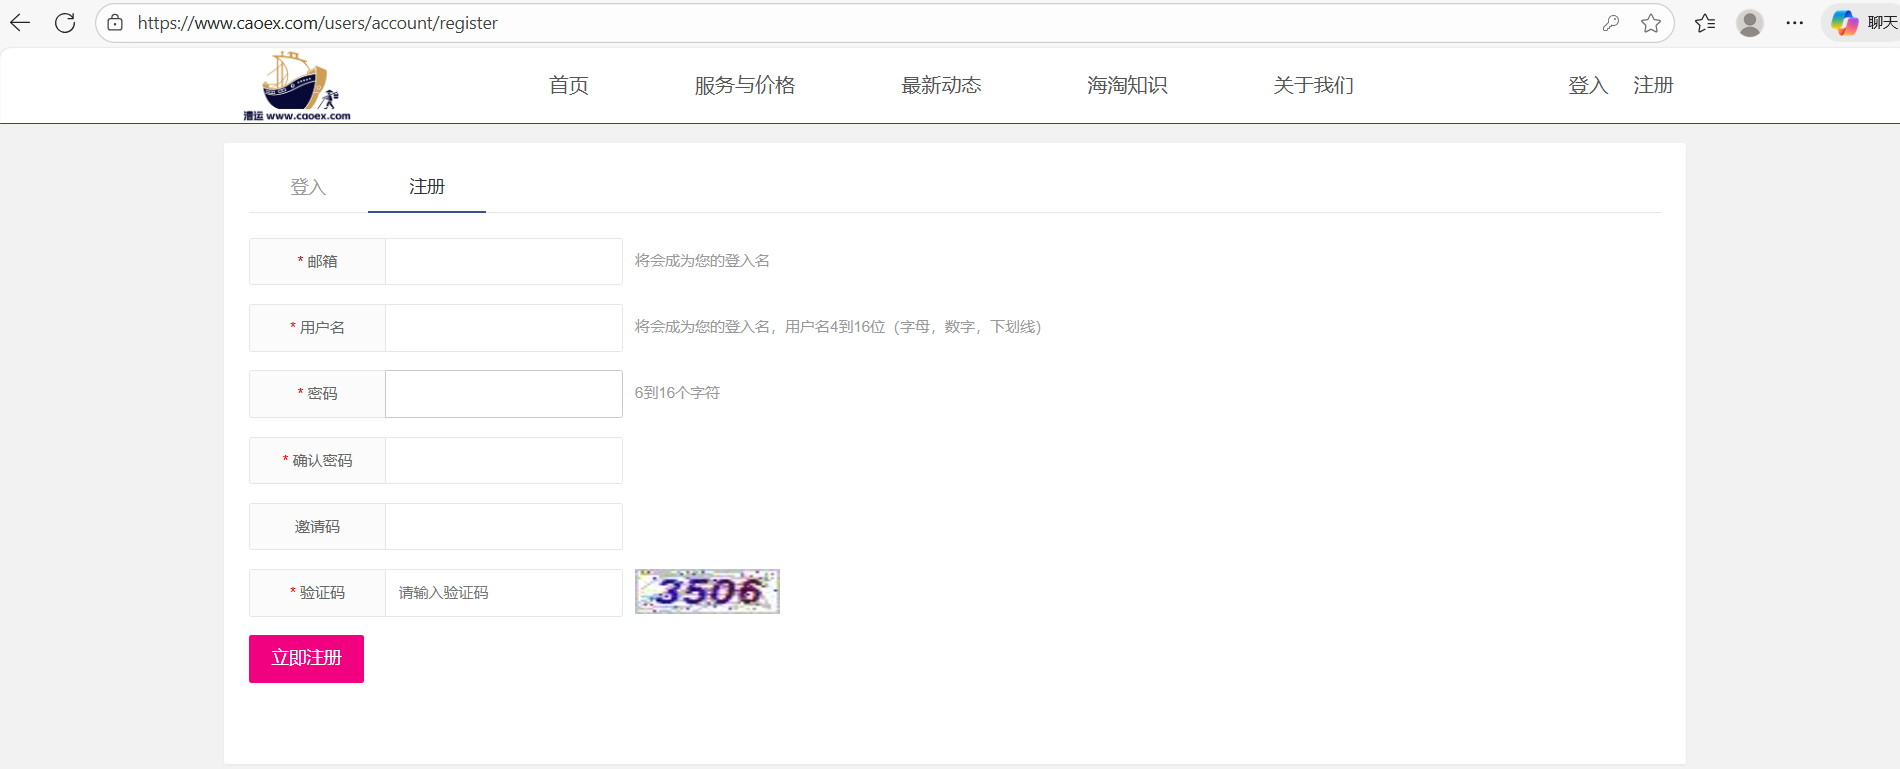This screenshot has width=1900, height=769.
Task: Focus the 邮箱 email input field
Action: pos(503,261)
